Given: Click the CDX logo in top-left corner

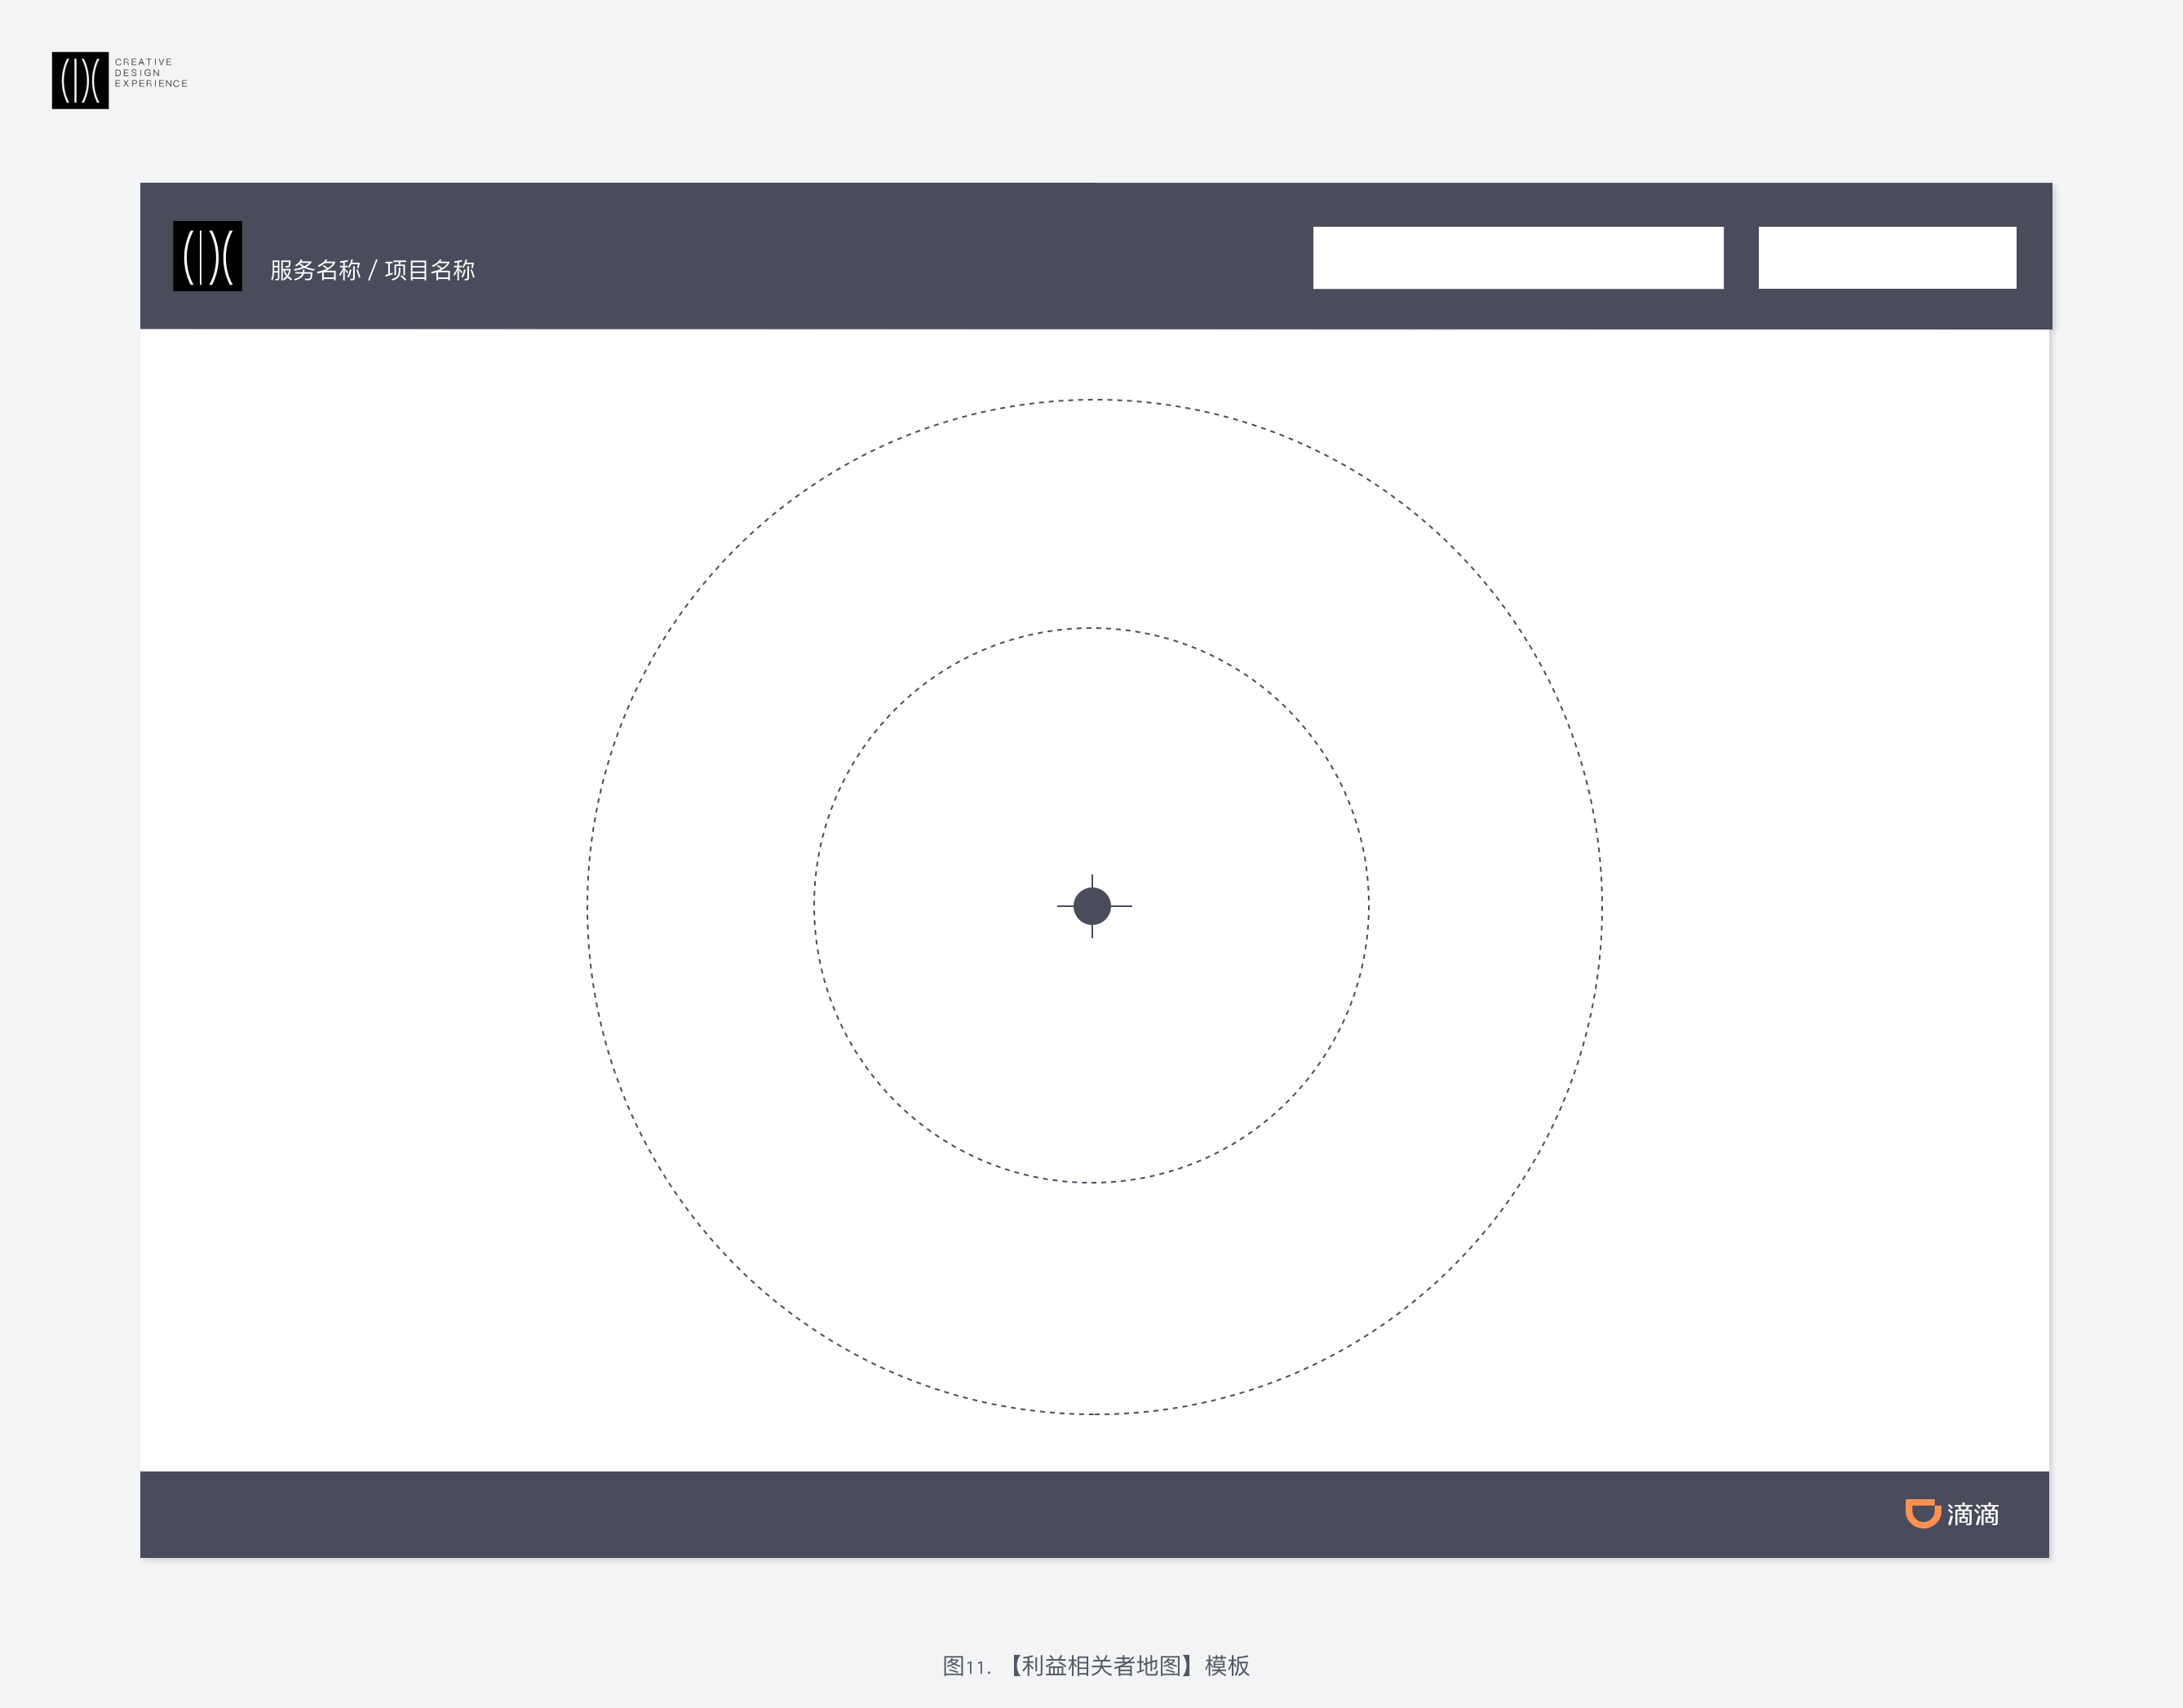Looking at the screenshot, I should 80,80.
